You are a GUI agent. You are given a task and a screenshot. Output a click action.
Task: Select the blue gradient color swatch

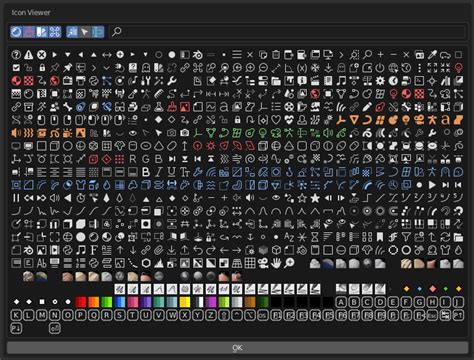coord(120,302)
